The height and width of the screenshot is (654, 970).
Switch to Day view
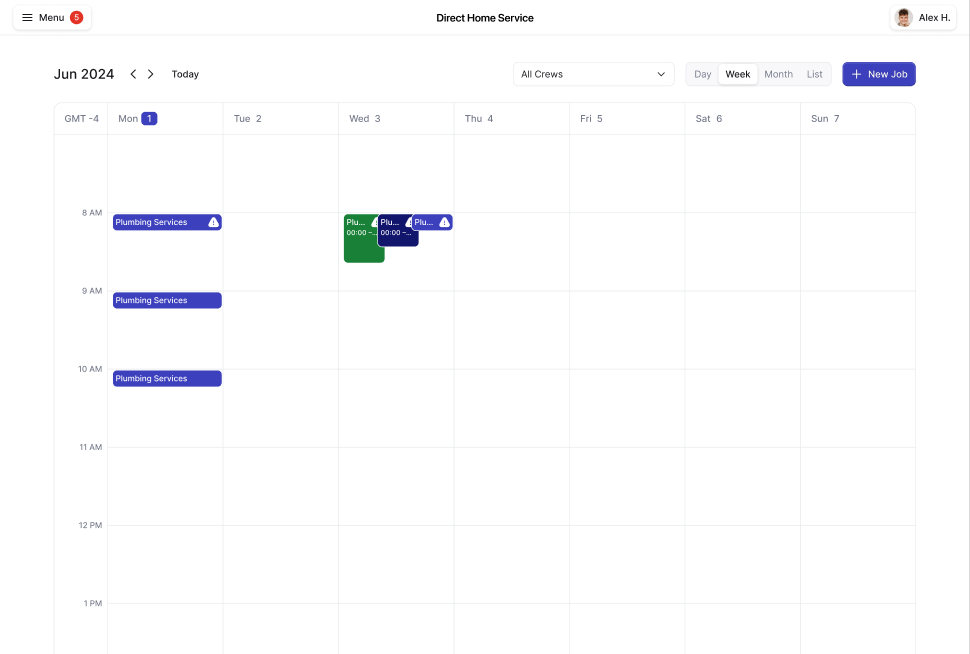[x=703, y=74]
